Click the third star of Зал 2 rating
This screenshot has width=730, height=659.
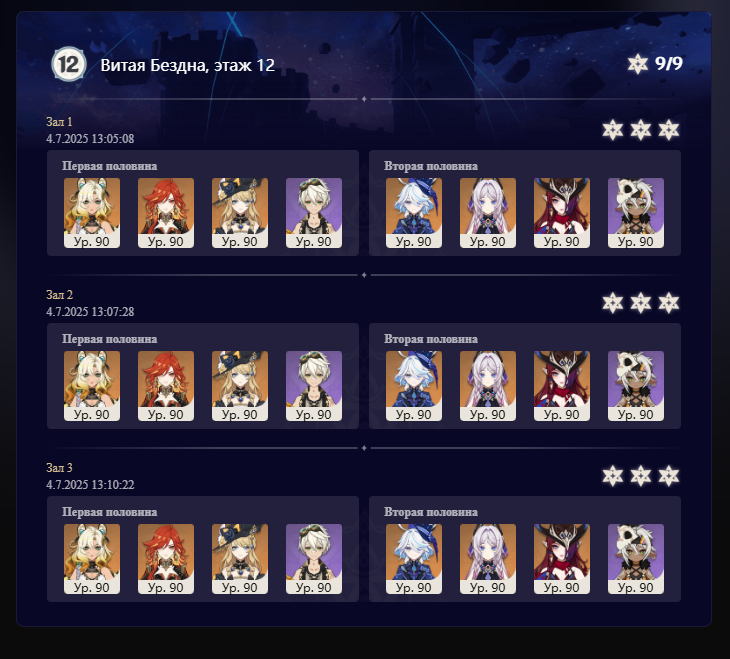point(669,303)
